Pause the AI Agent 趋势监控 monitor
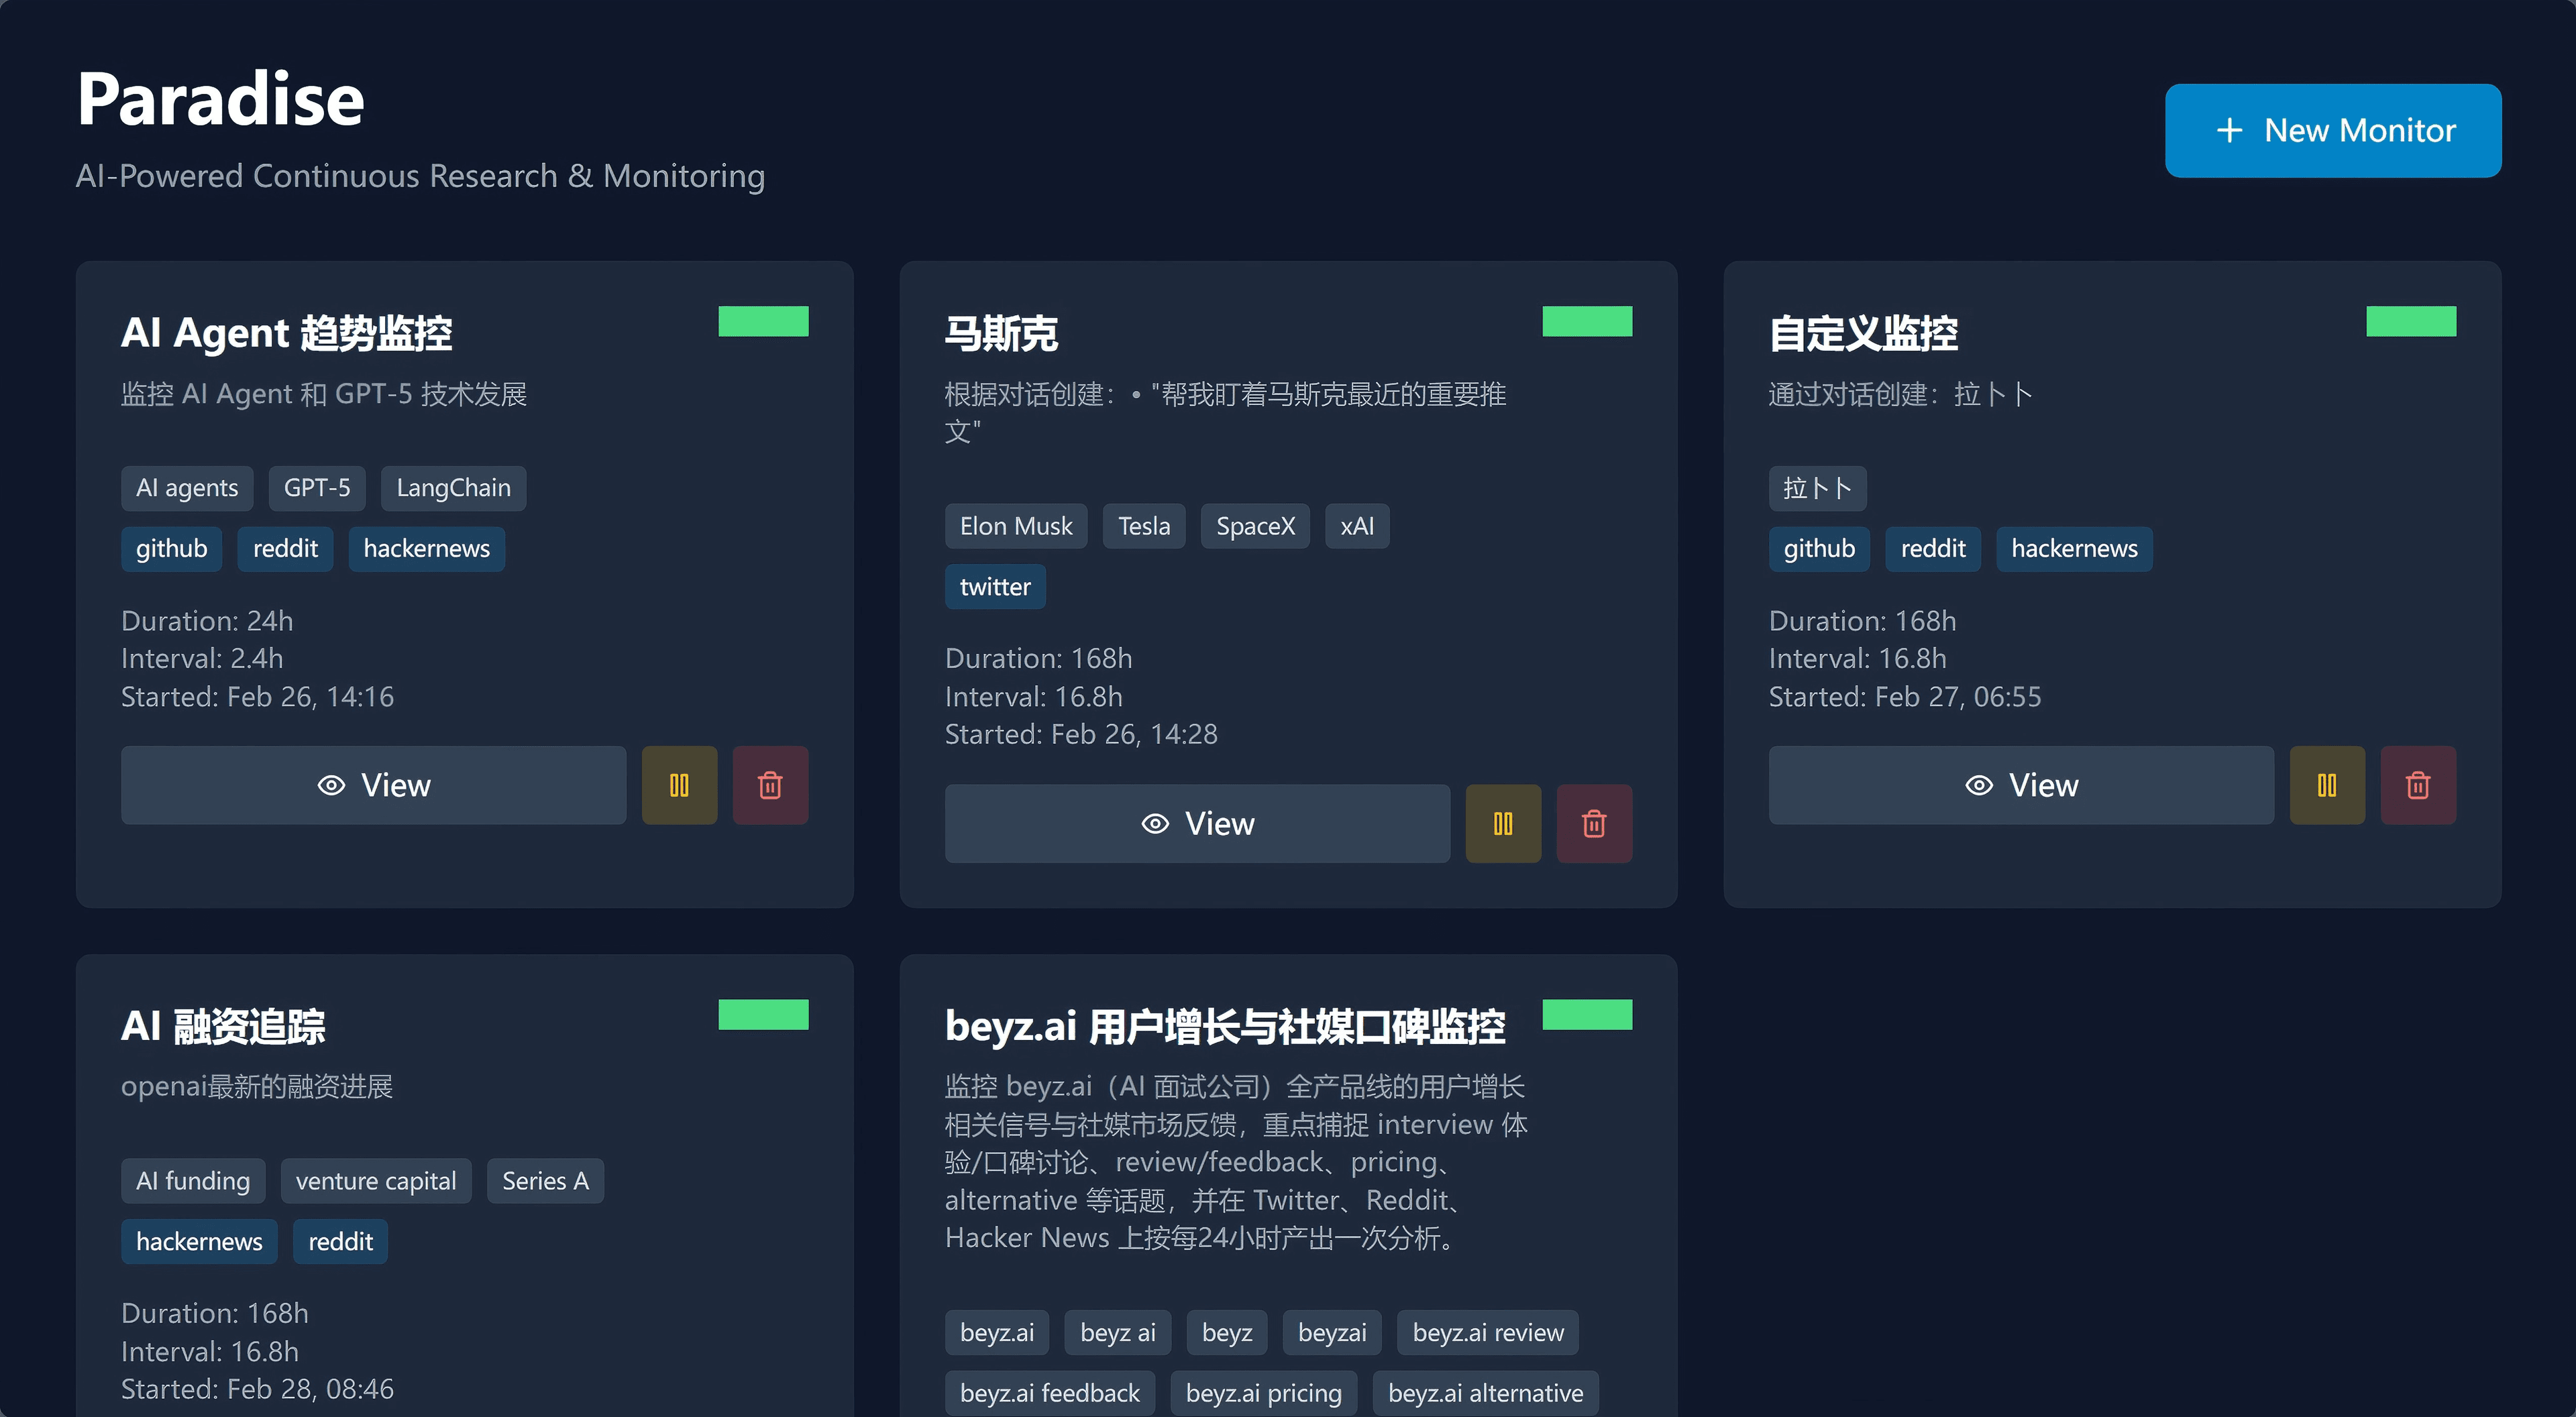The height and width of the screenshot is (1417, 2576). pos(679,785)
